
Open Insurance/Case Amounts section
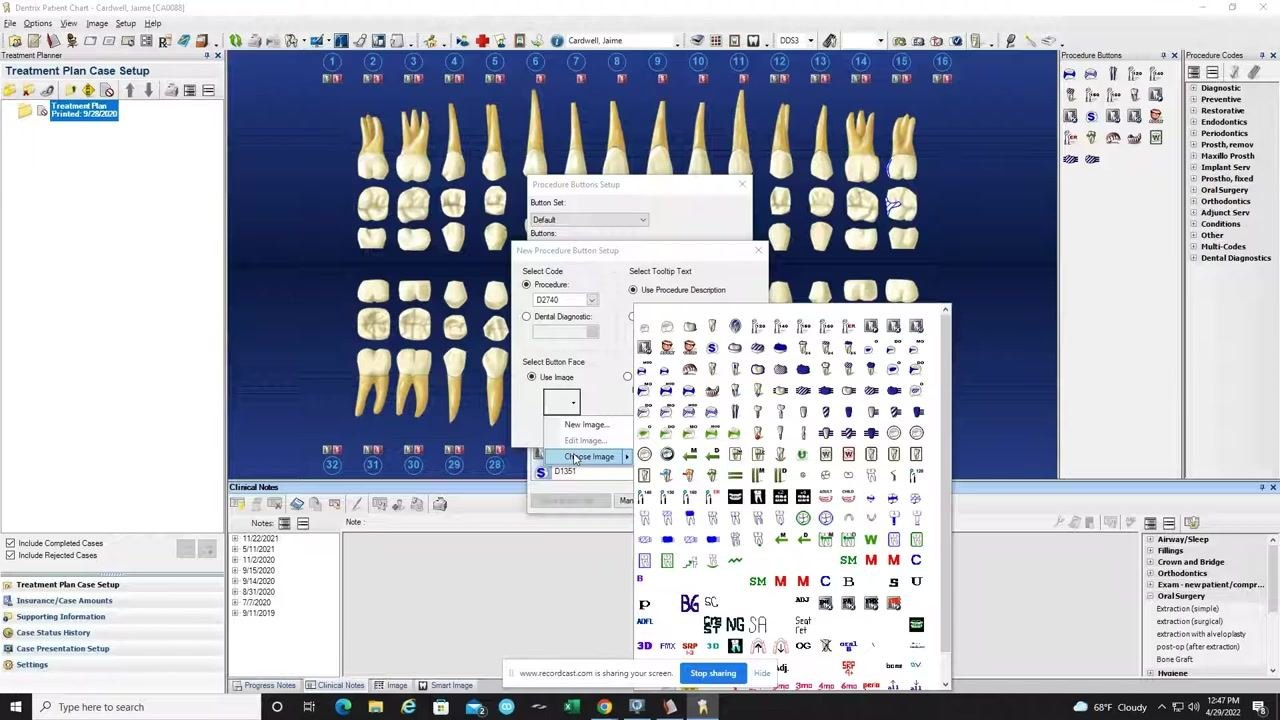coord(64,601)
